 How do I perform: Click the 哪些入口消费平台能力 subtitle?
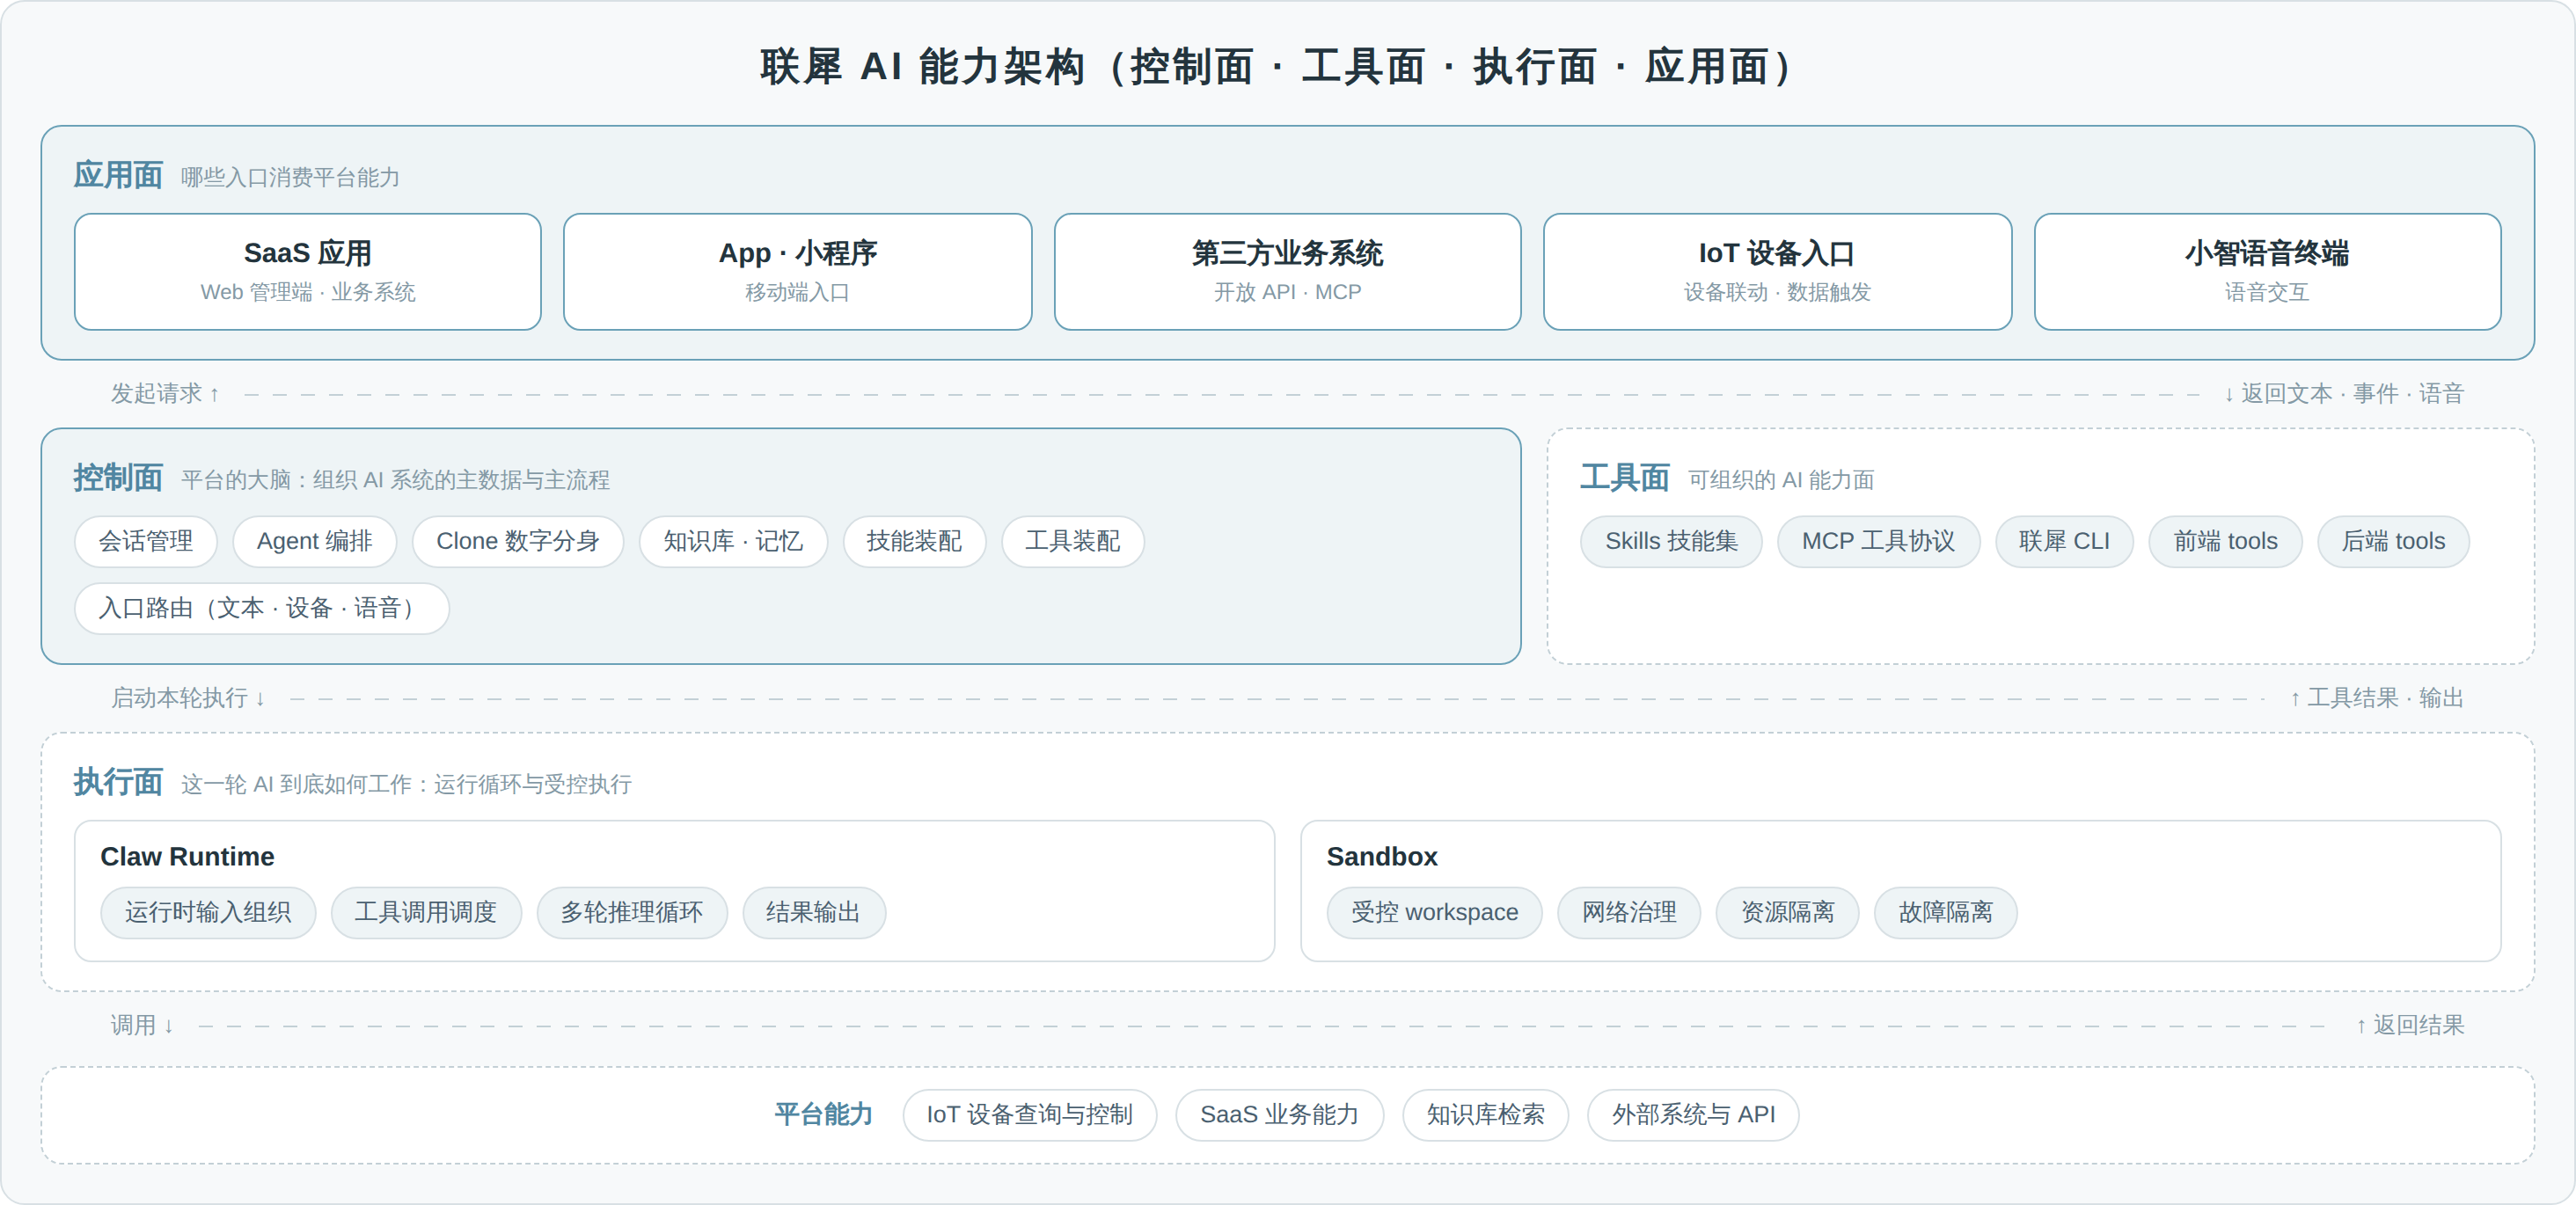point(290,178)
